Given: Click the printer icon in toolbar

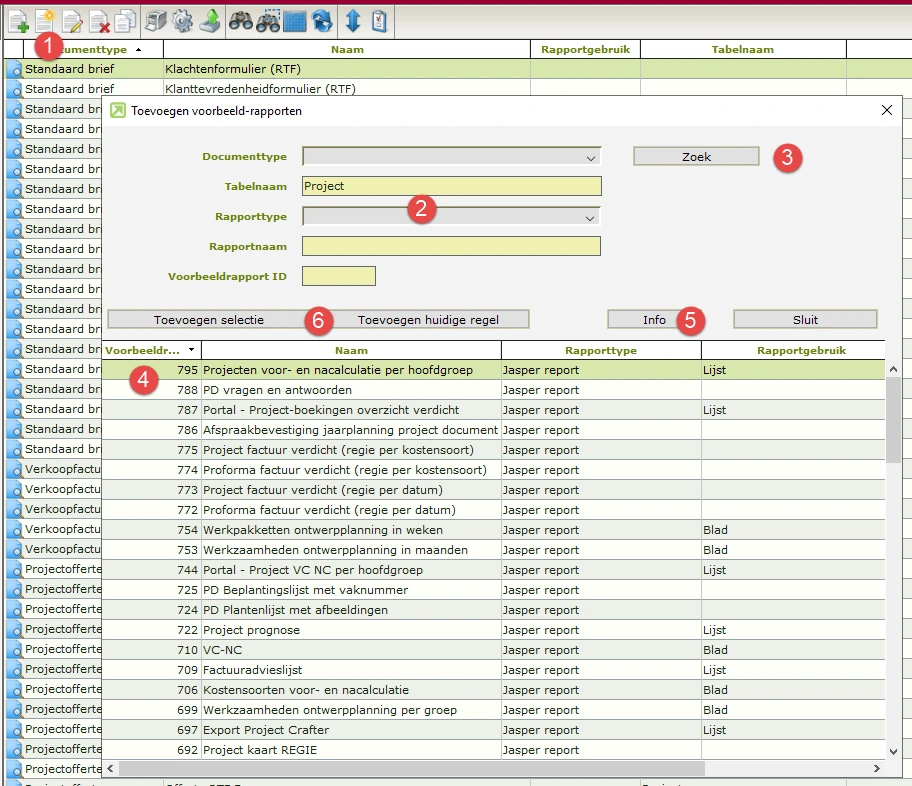Looking at the screenshot, I should click(x=156, y=20).
